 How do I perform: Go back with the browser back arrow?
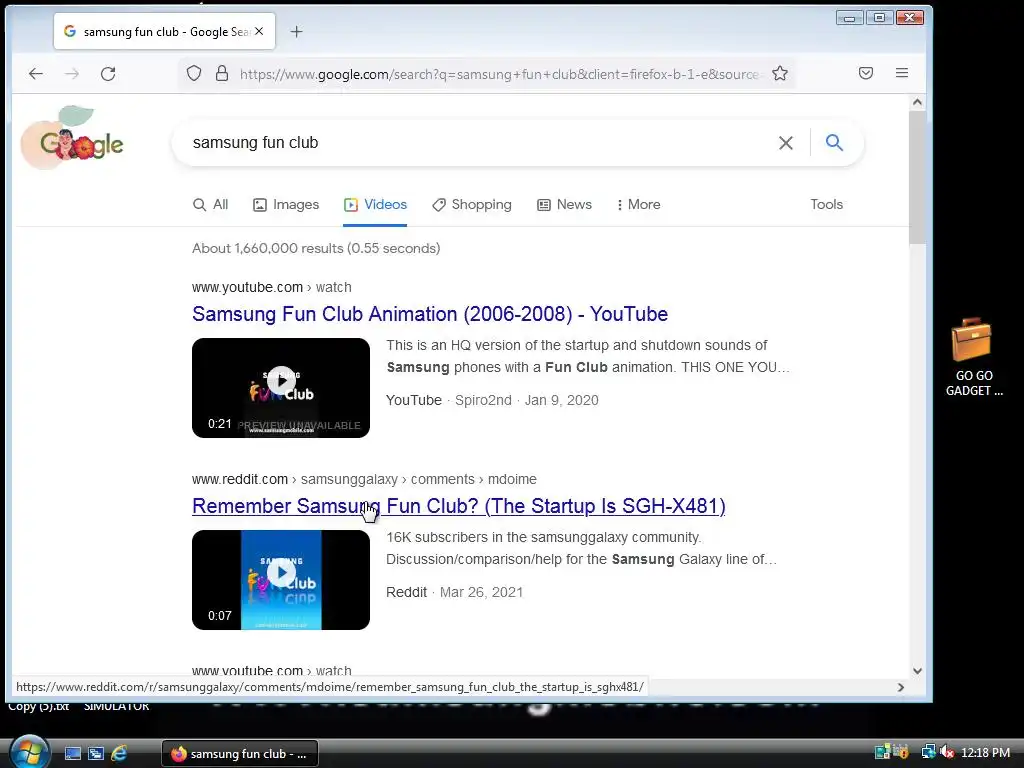pyautogui.click(x=36, y=74)
